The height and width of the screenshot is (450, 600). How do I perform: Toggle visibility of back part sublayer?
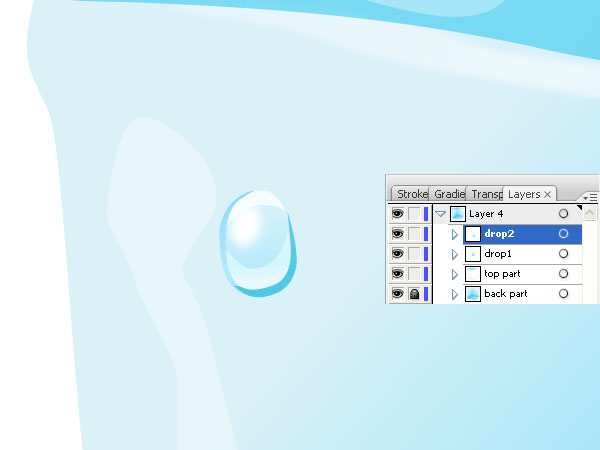tap(398, 293)
